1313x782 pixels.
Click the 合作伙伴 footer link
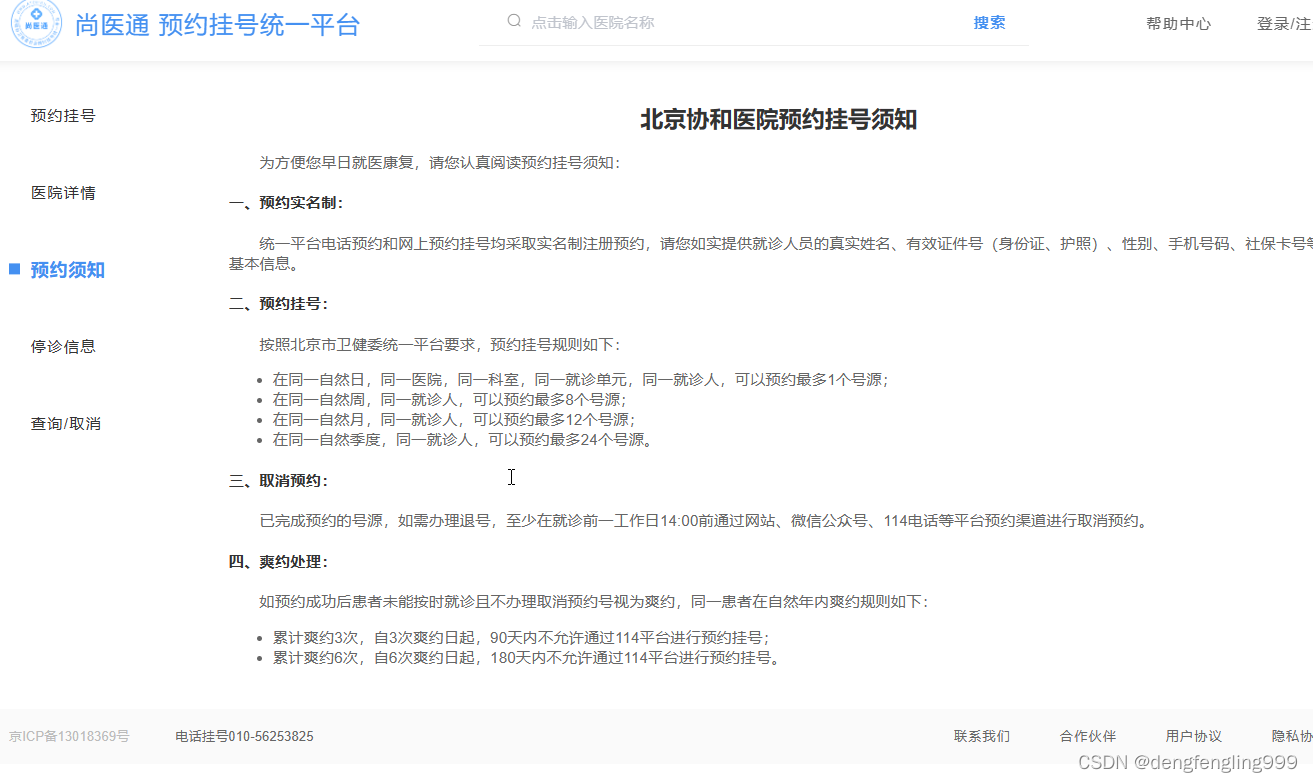(x=1087, y=736)
